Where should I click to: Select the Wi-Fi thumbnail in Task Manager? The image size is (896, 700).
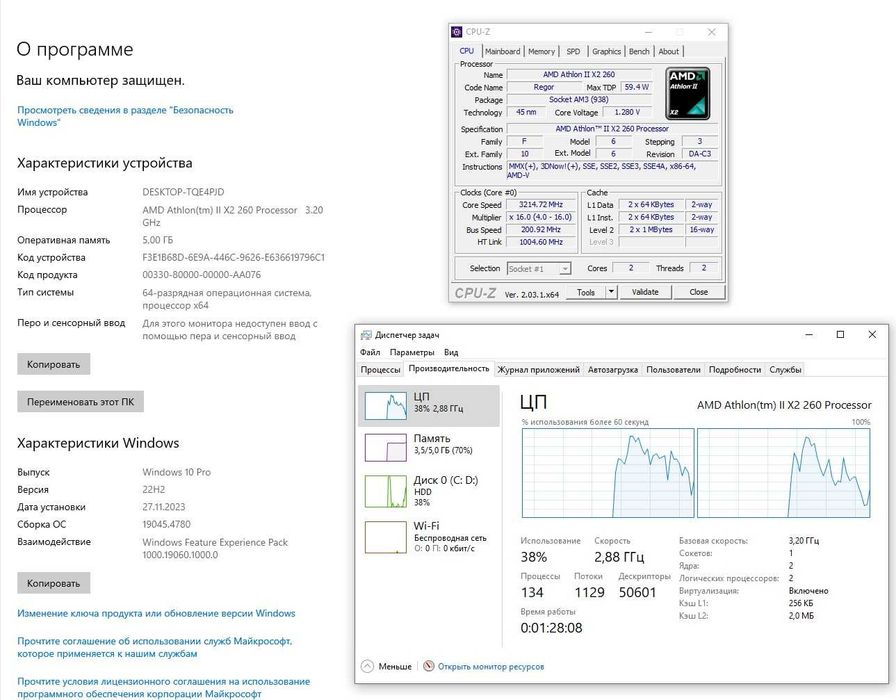pos(386,537)
